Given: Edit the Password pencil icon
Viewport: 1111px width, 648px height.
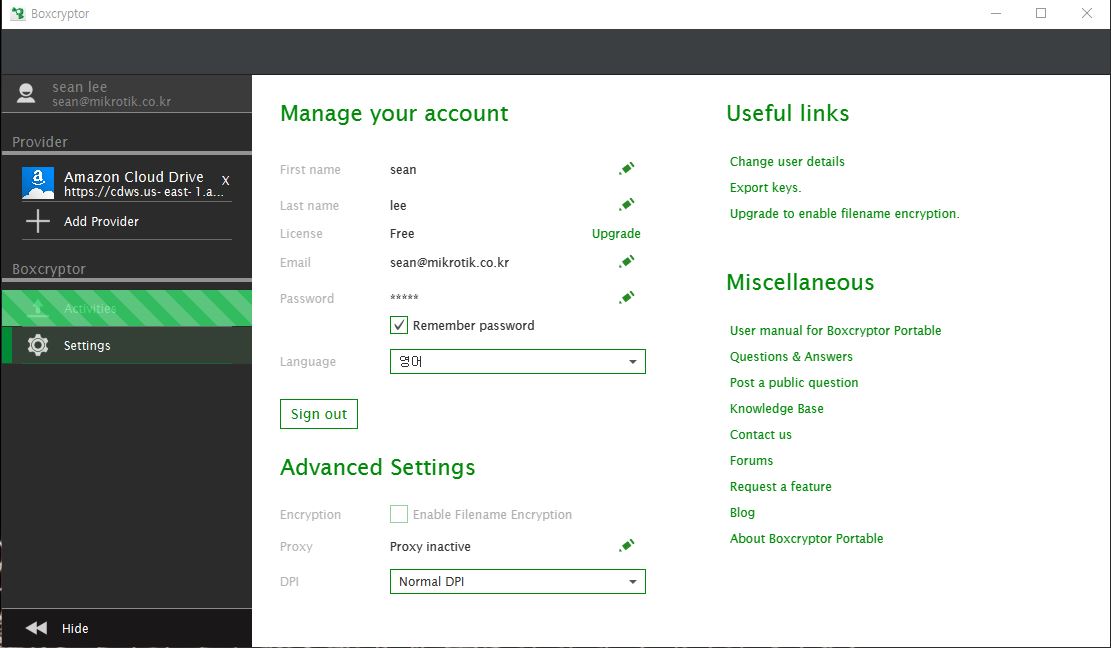Looking at the screenshot, I should pyautogui.click(x=626, y=297).
